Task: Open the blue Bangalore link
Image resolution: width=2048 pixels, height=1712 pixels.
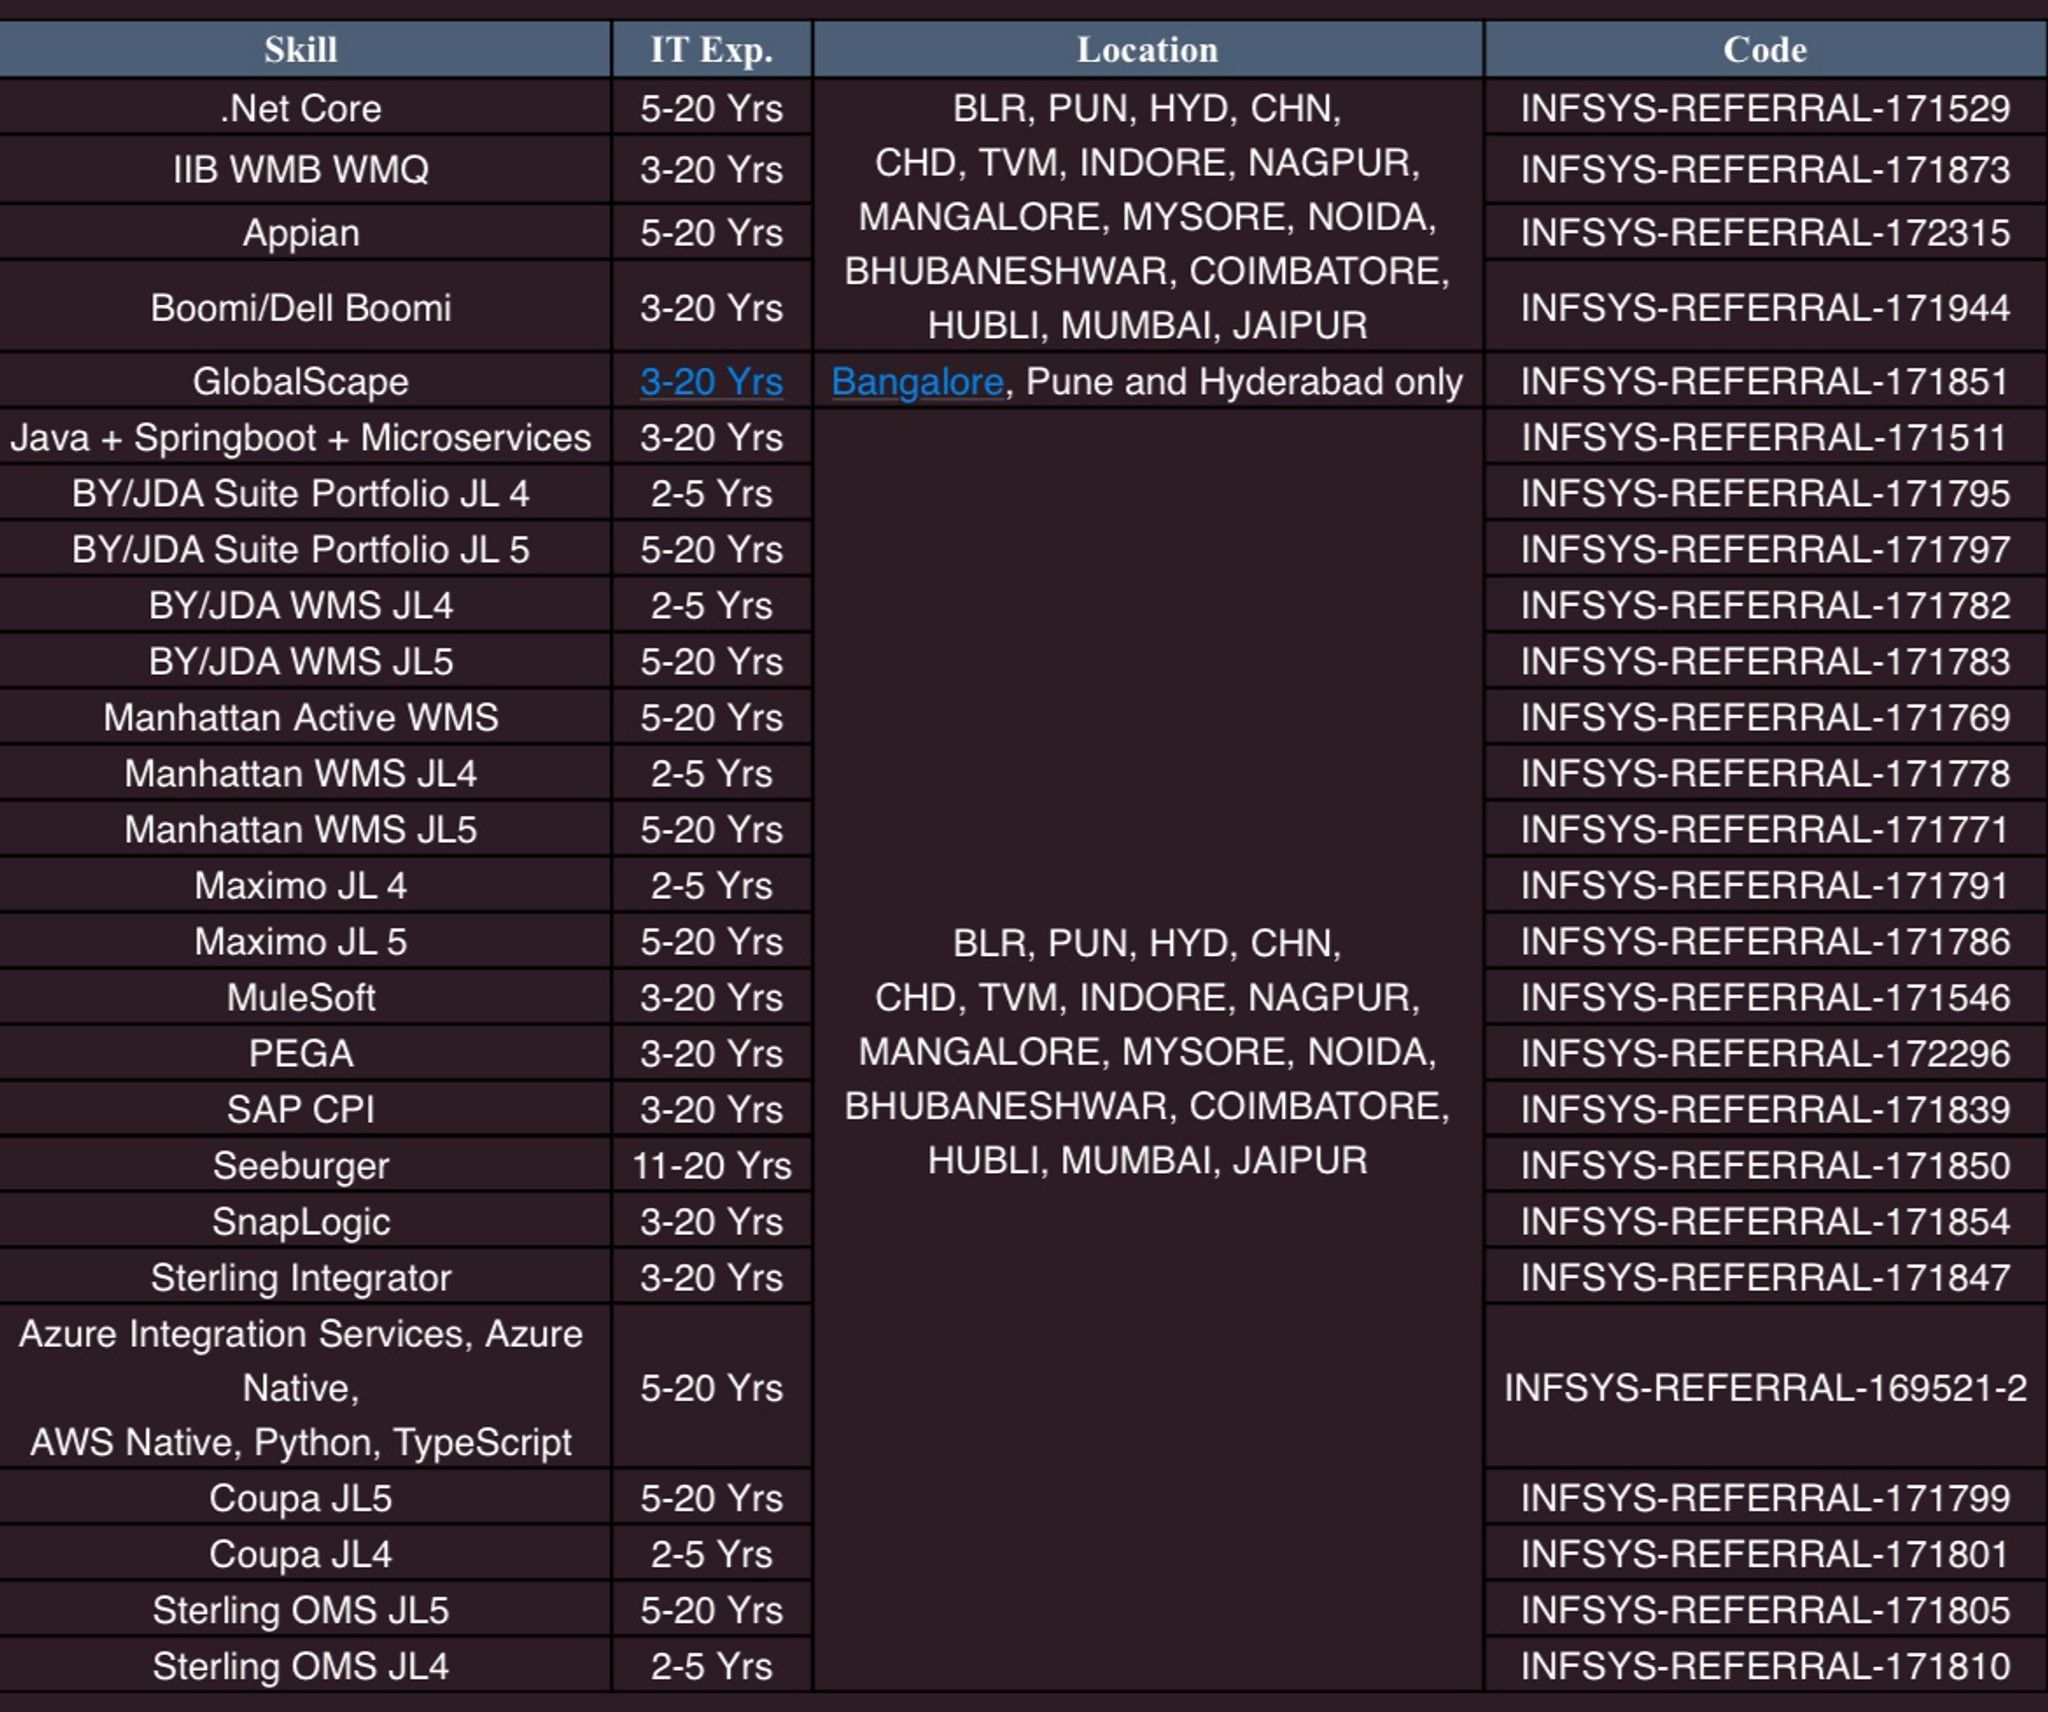Action: tap(917, 382)
